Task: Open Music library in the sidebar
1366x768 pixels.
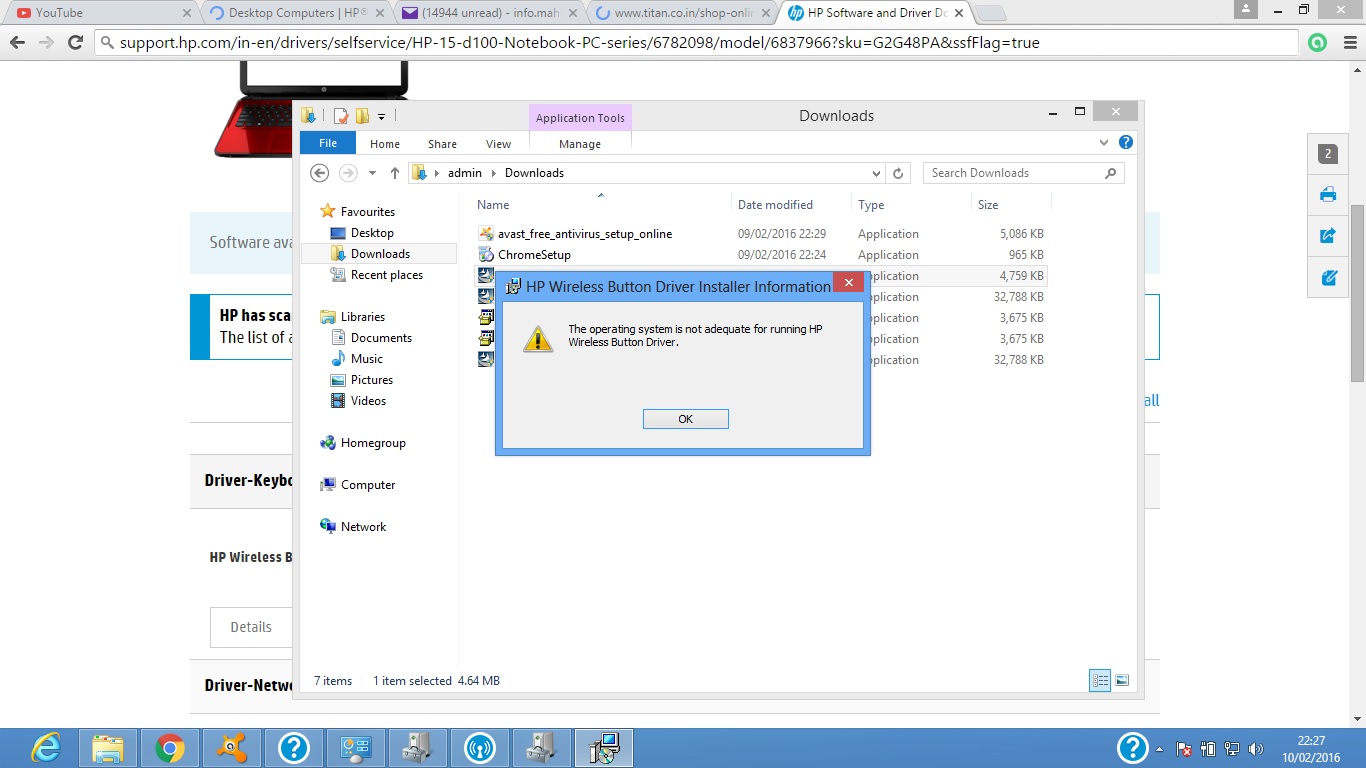Action: pos(366,359)
